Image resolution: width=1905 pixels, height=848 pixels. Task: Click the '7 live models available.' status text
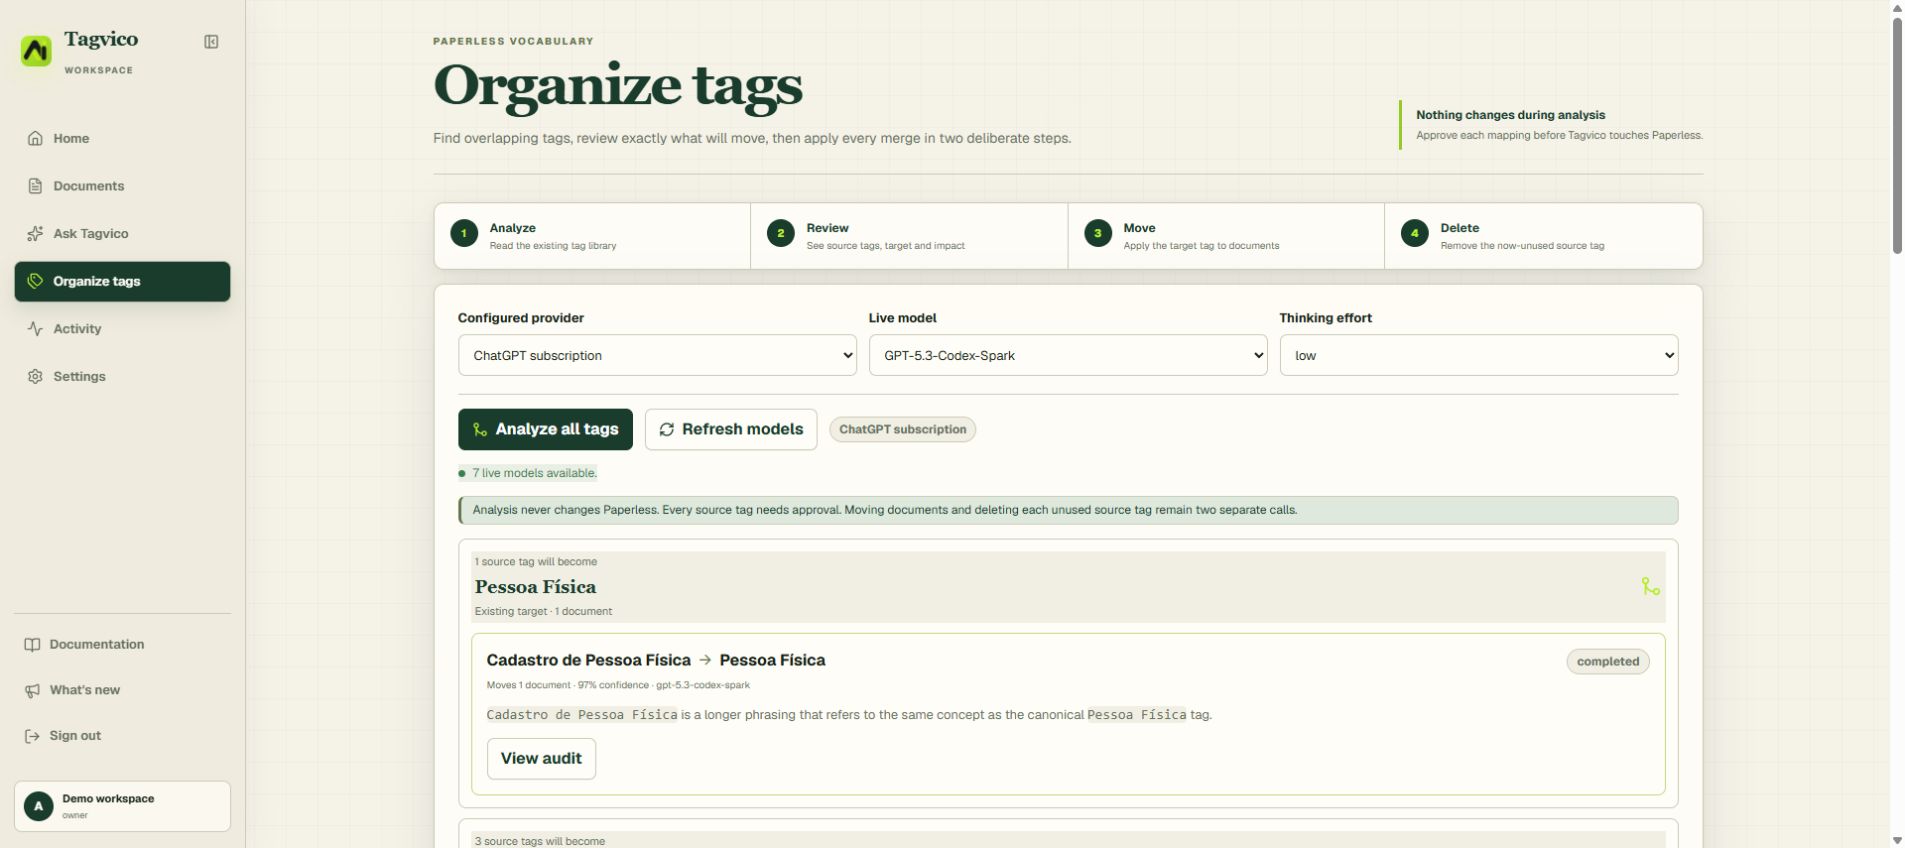534,473
